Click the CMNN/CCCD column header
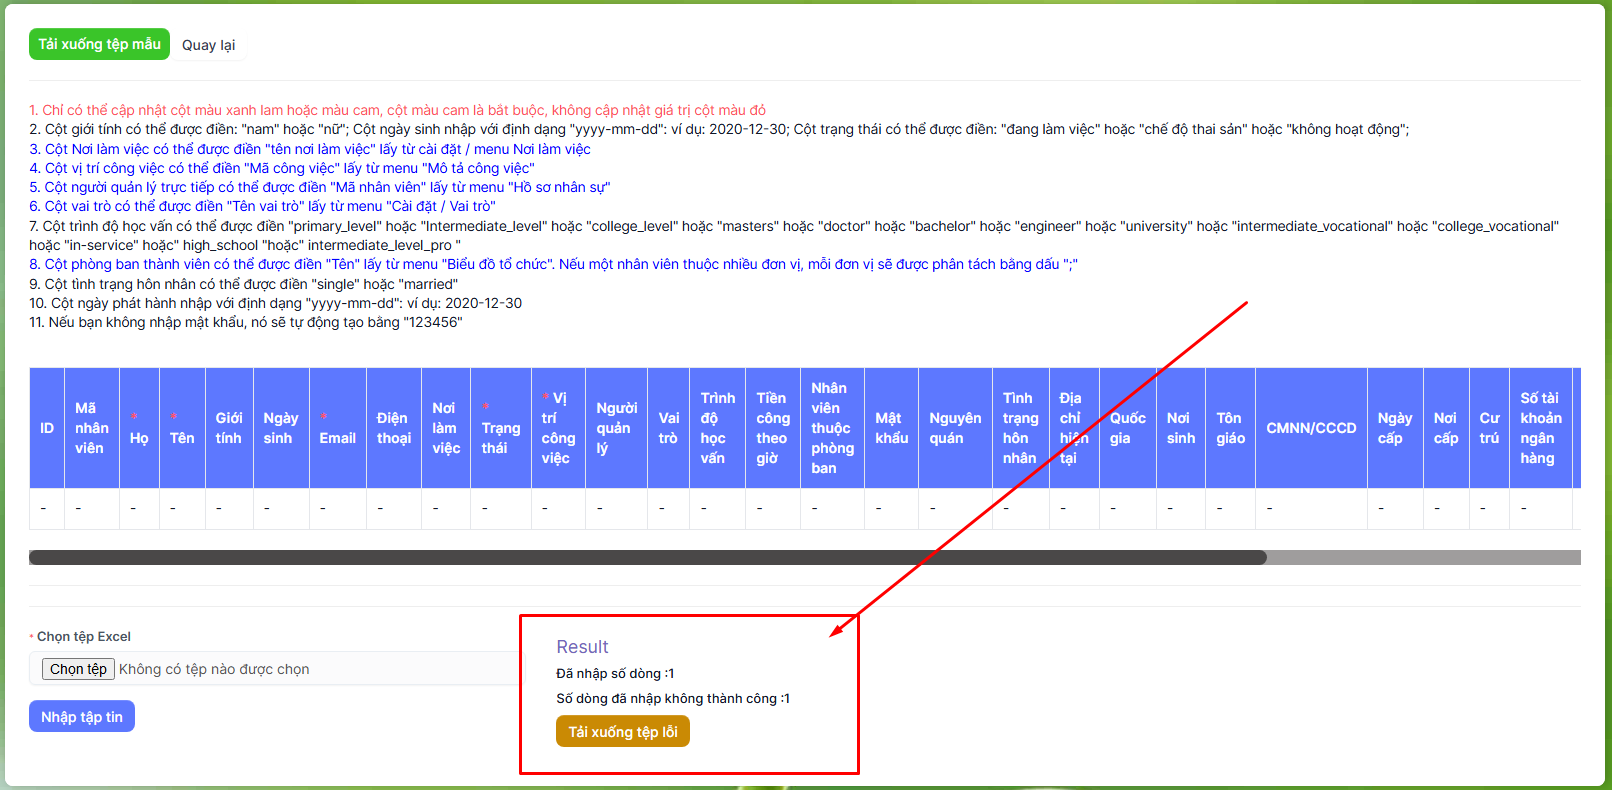This screenshot has height=790, width=1612. coord(1311,428)
